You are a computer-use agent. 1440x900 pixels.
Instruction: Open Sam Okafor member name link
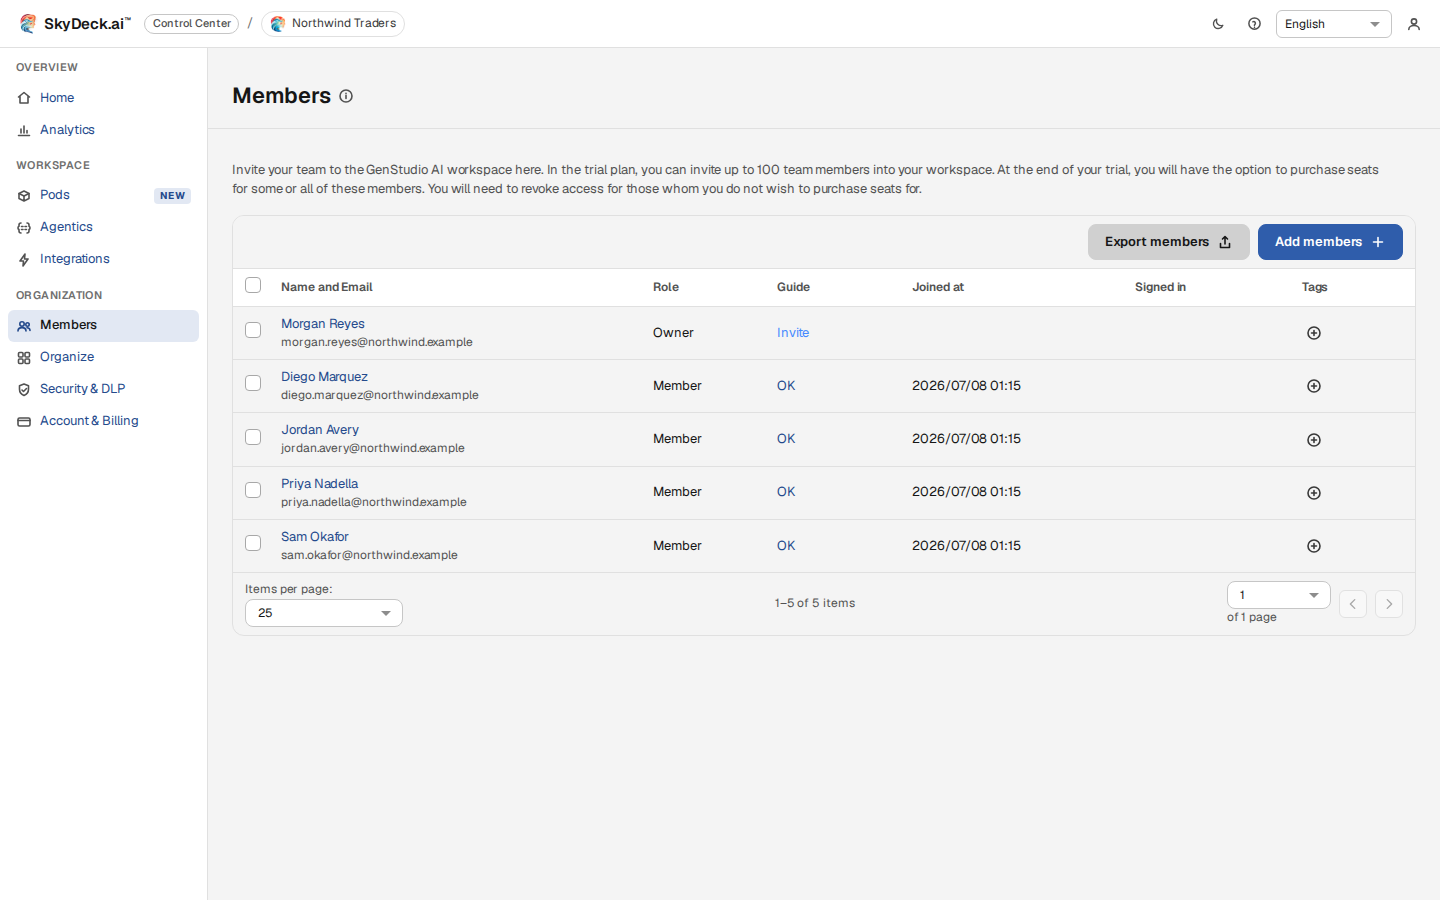pyautogui.click(x=315, y=537)
